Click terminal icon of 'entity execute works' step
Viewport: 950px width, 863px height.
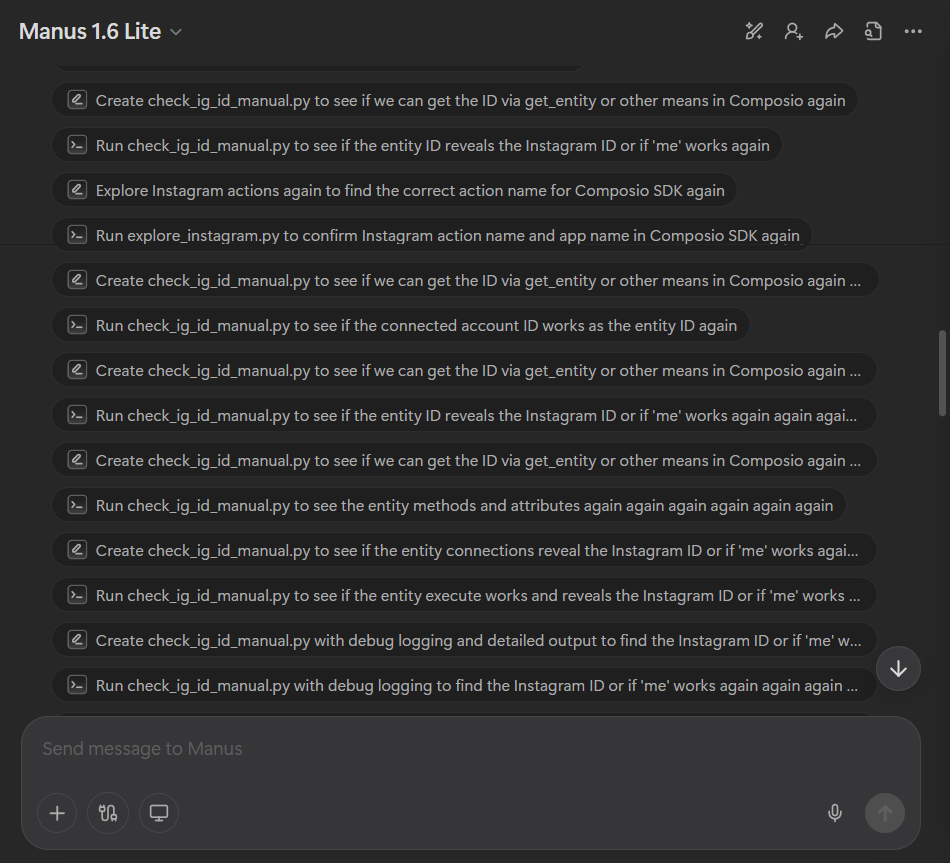point(77,595)
